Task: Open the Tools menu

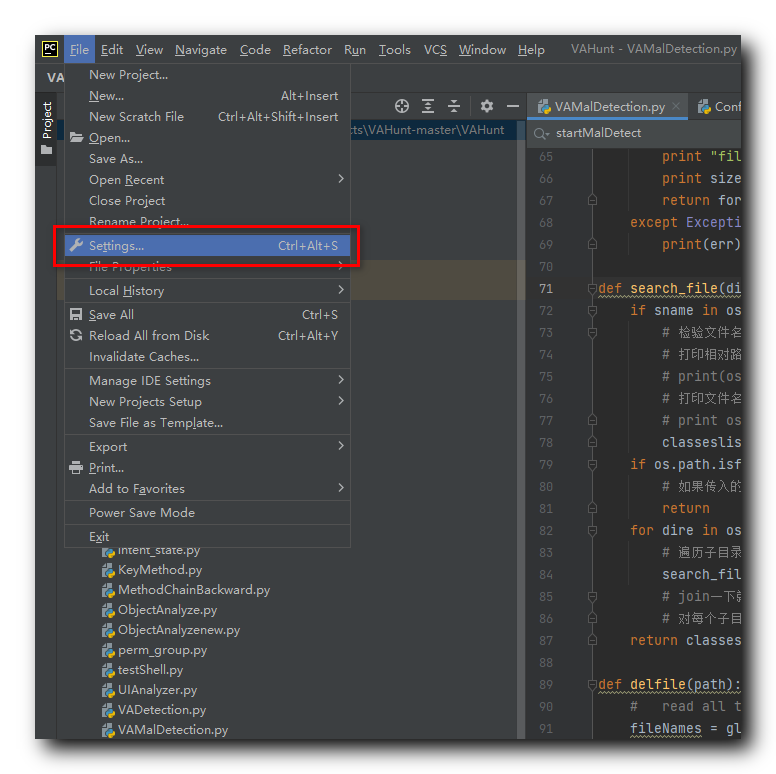Action: point(394,49)
